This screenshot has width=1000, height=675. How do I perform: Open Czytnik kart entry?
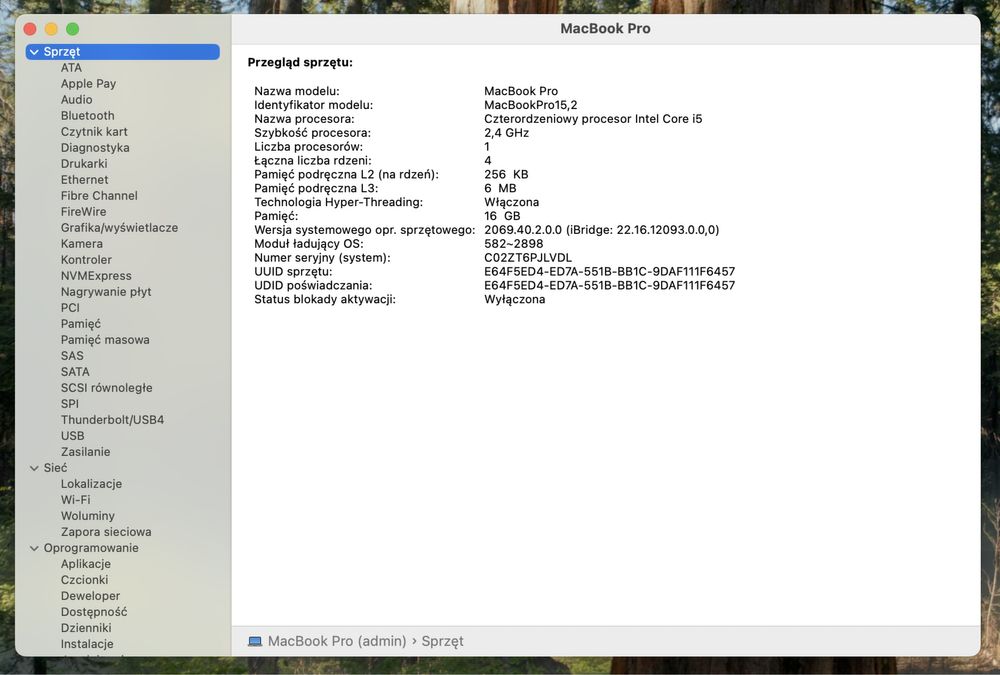pyautogui.click(x=94, y=131)
